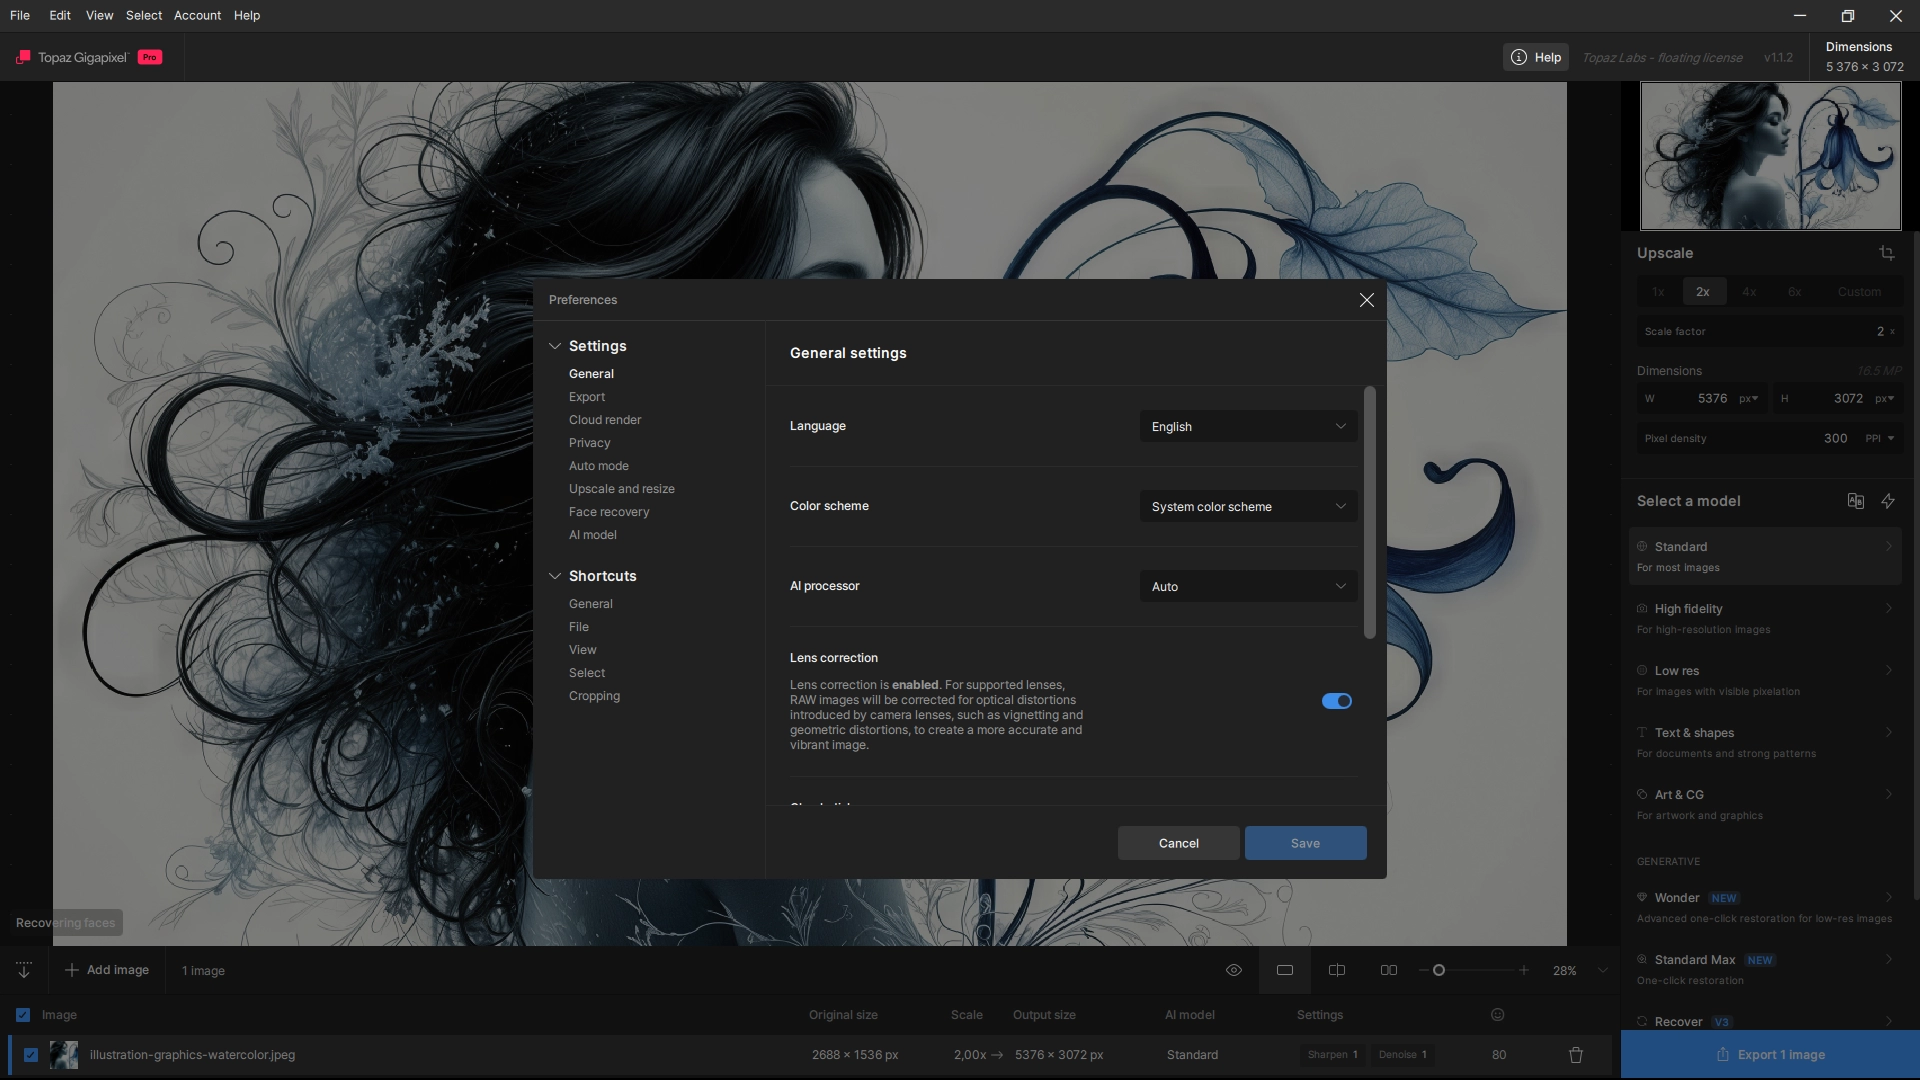1920x1080 pixels.
Task: Delete image using trash icon
Action: 1576,1055
